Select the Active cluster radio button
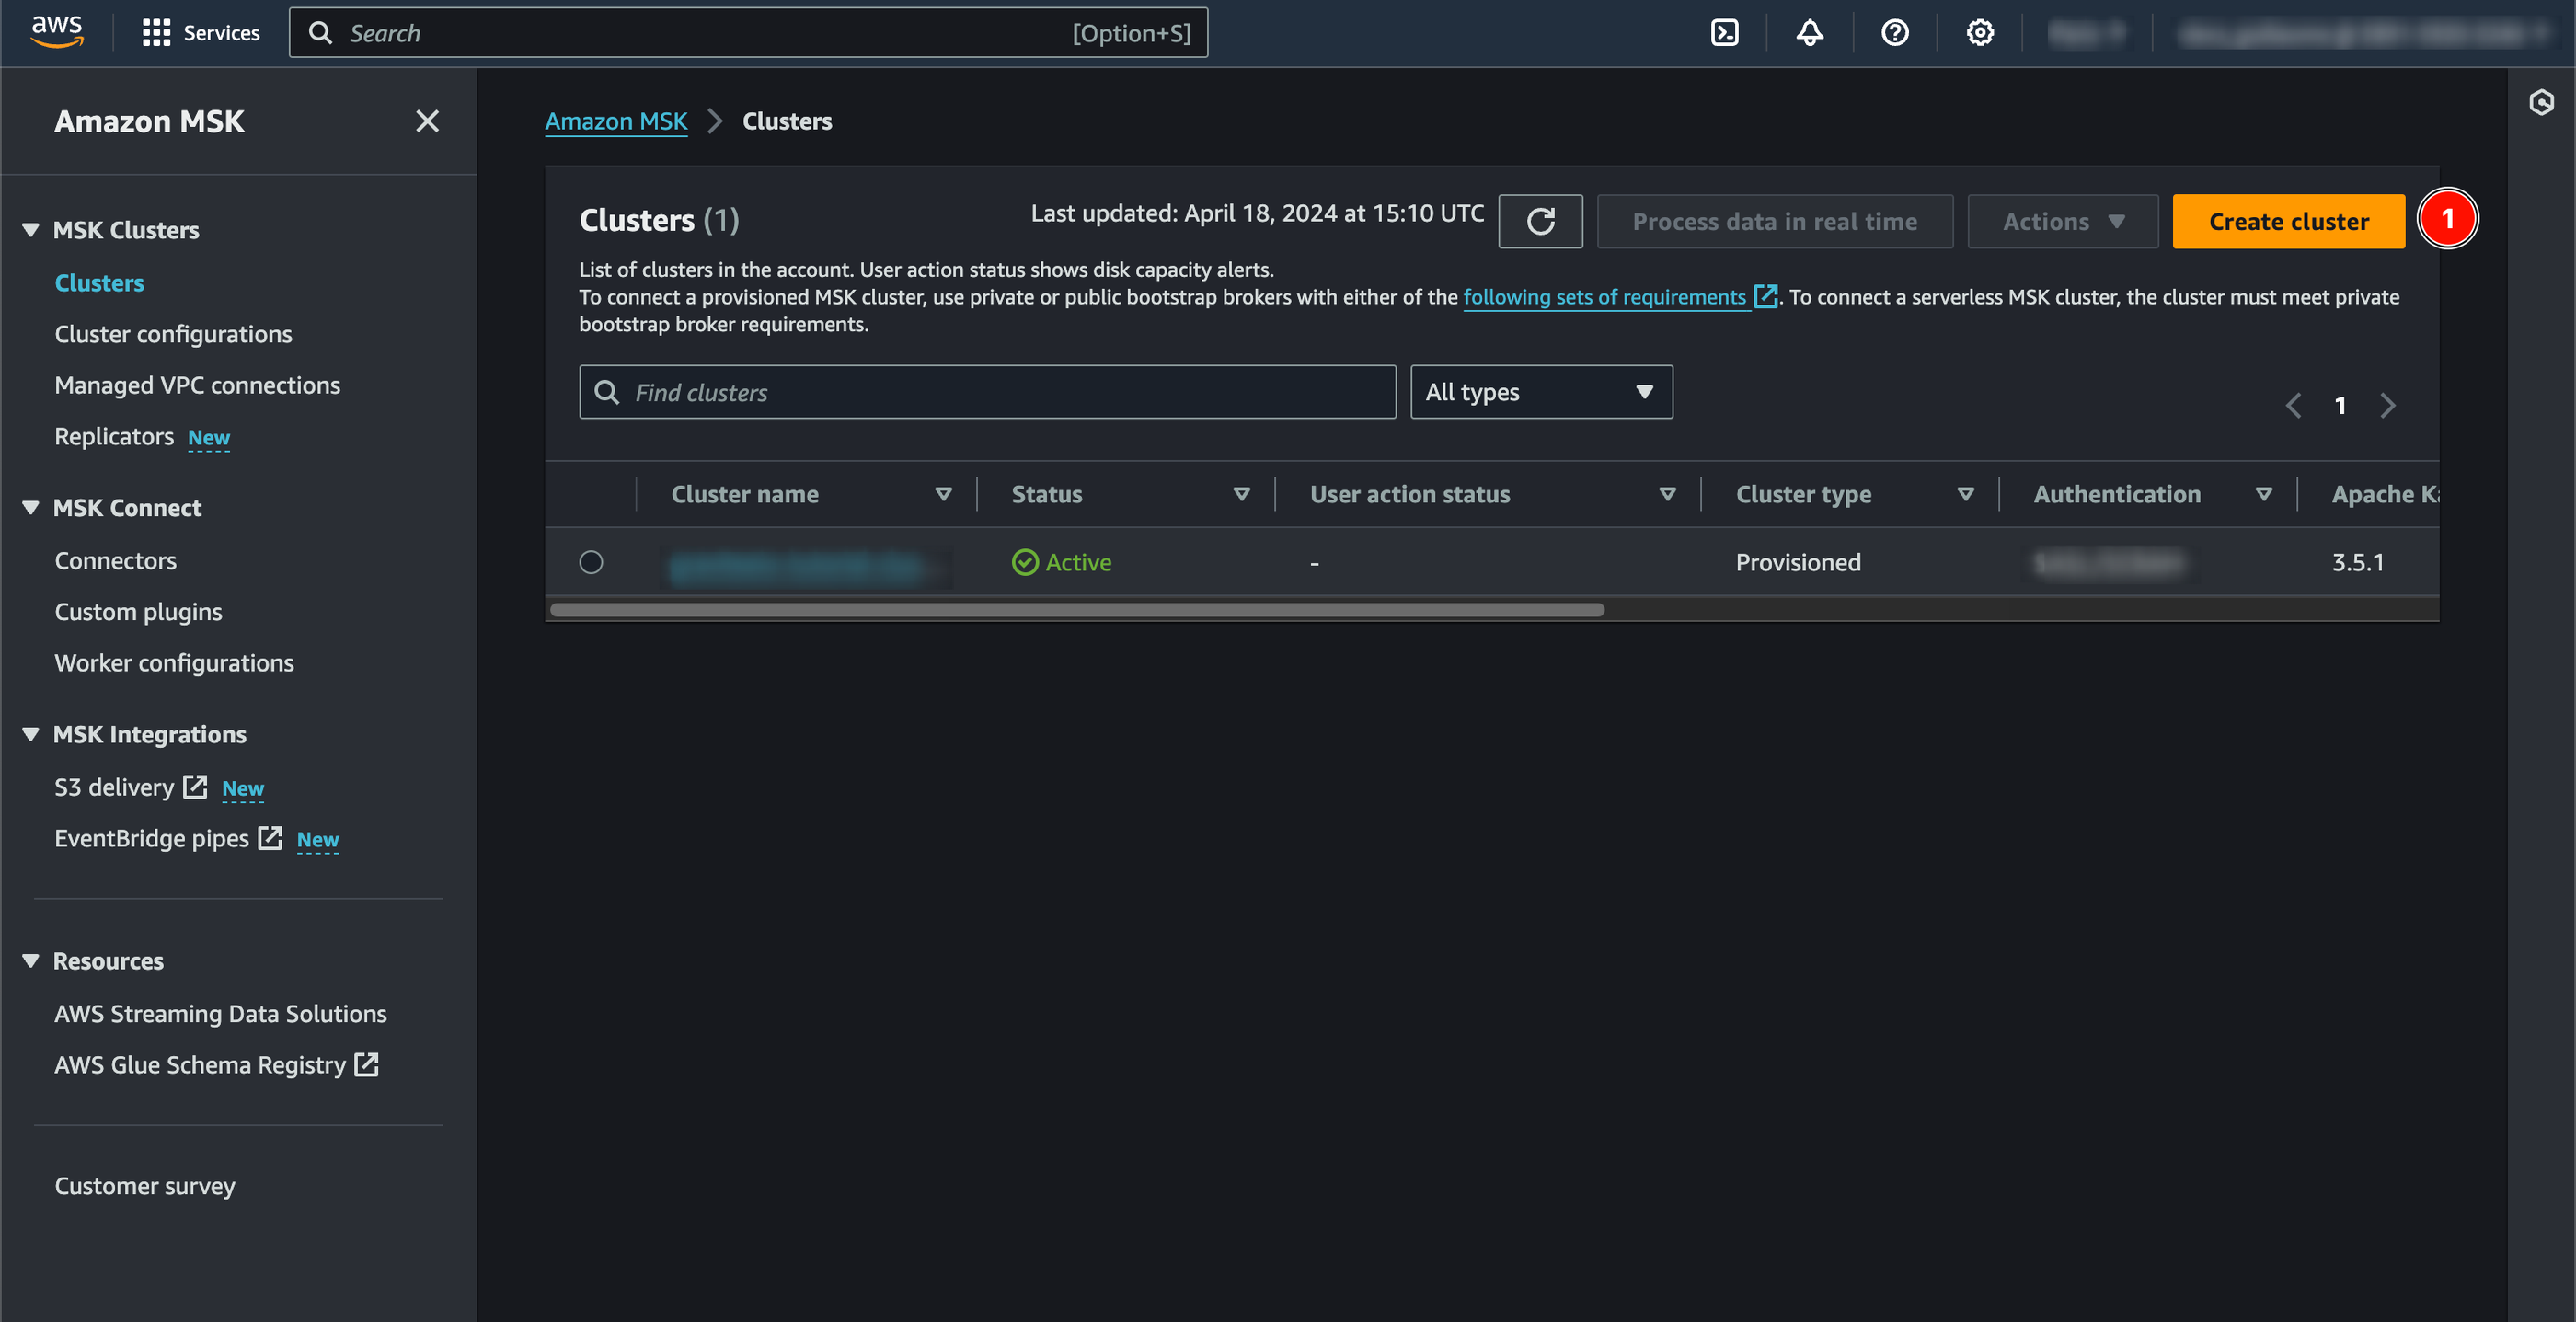This screenshot has width=2576, height=1322. click(591, 562)
